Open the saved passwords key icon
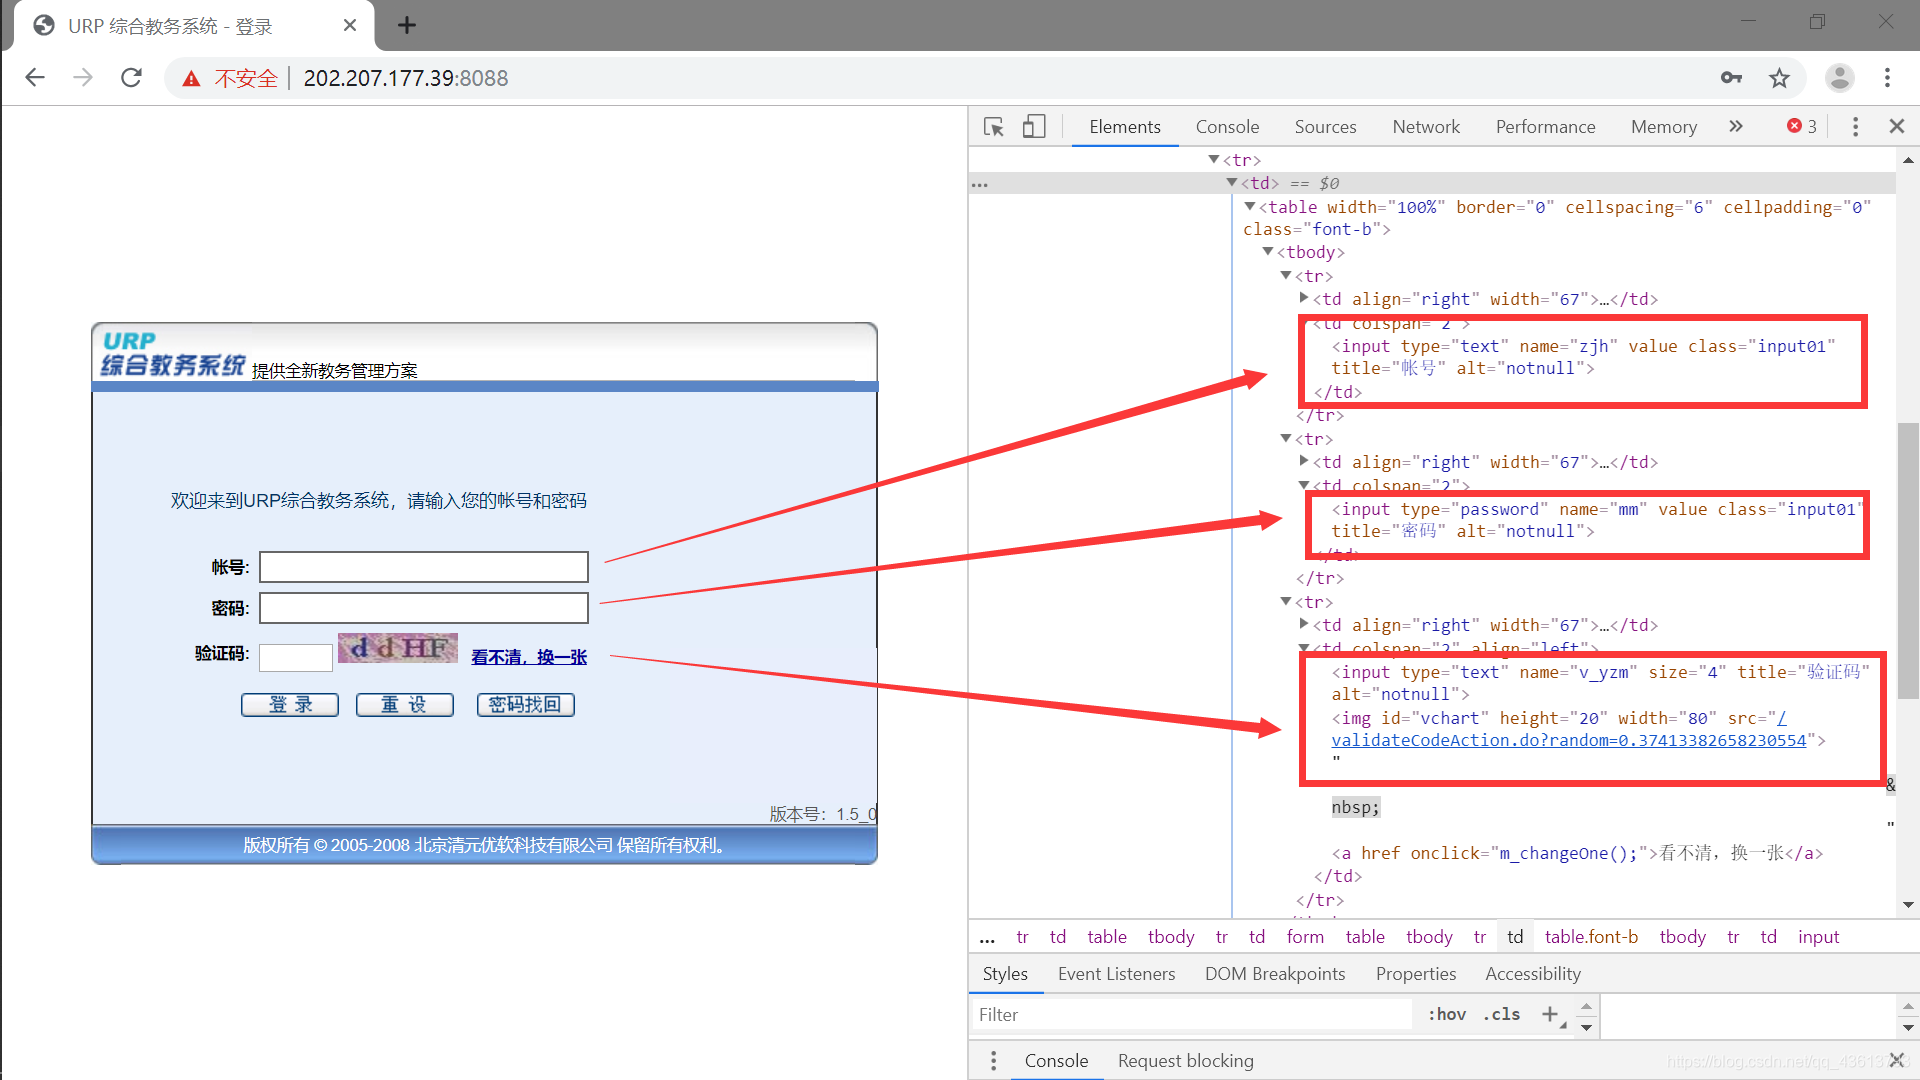The width and height of the screenshot is (1920, 1080). (x=1731, y=78)
